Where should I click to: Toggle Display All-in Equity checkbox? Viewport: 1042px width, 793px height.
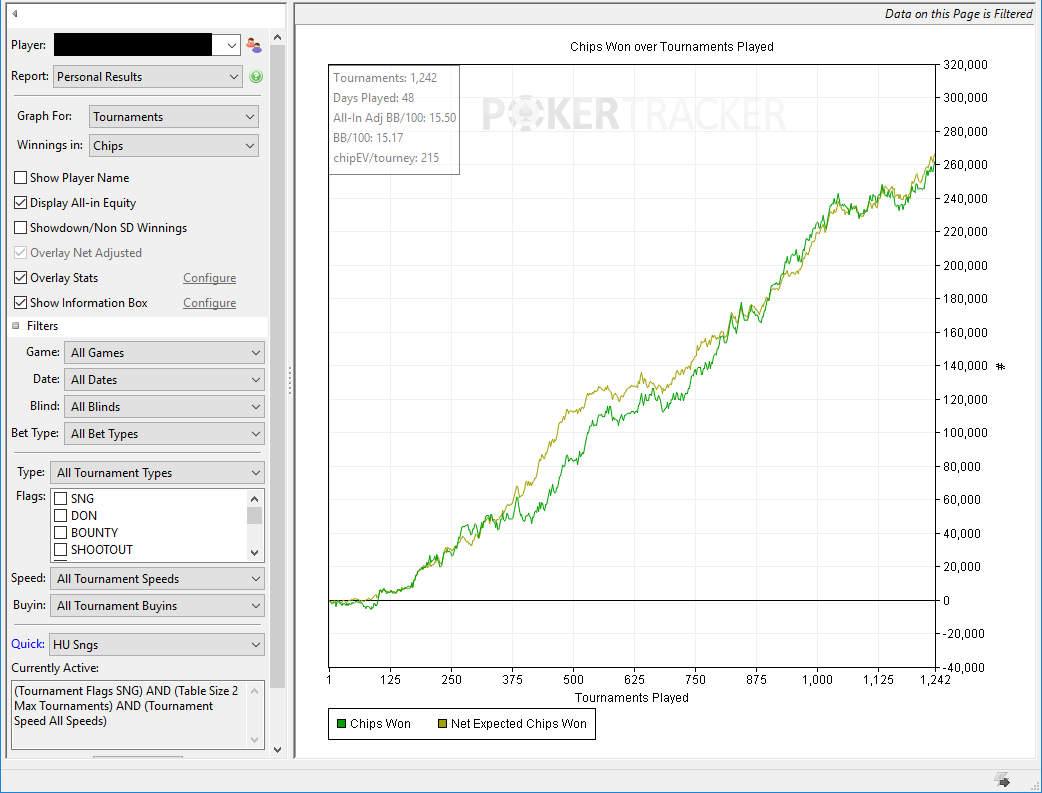pyautogui.click(x=21, y=203)
